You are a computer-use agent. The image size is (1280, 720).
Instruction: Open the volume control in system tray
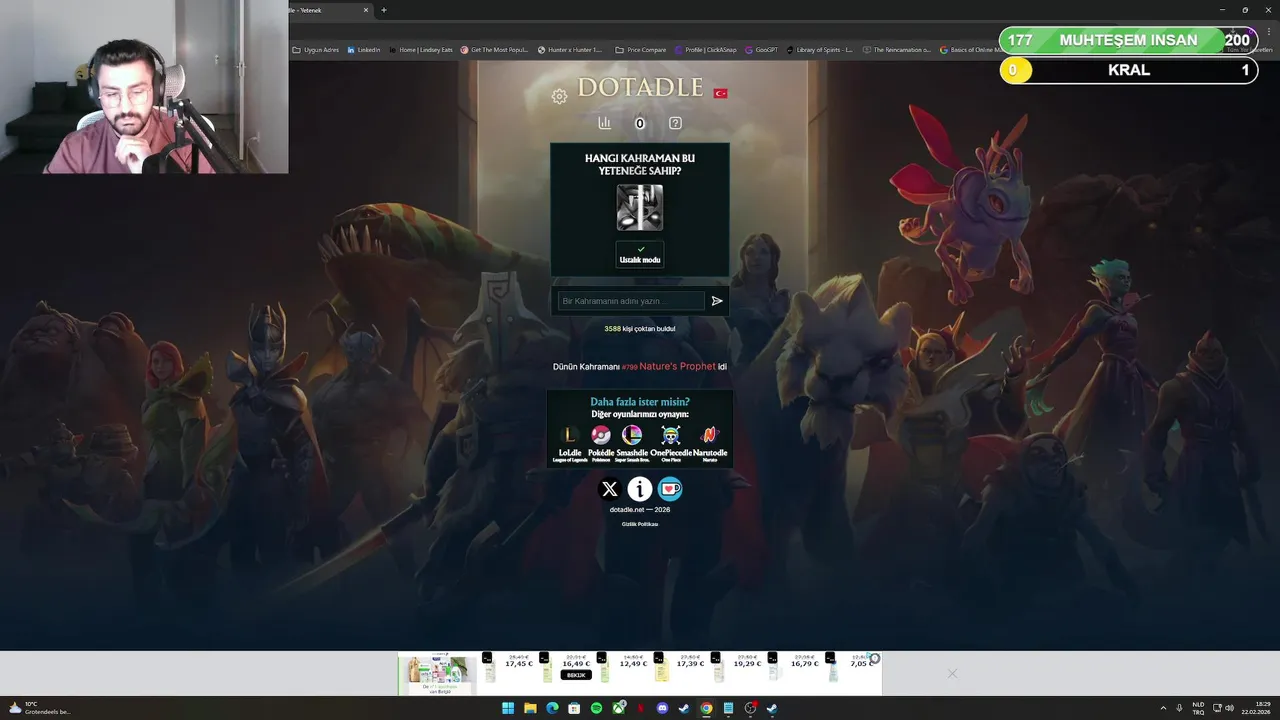click(x=1229, y=708)
